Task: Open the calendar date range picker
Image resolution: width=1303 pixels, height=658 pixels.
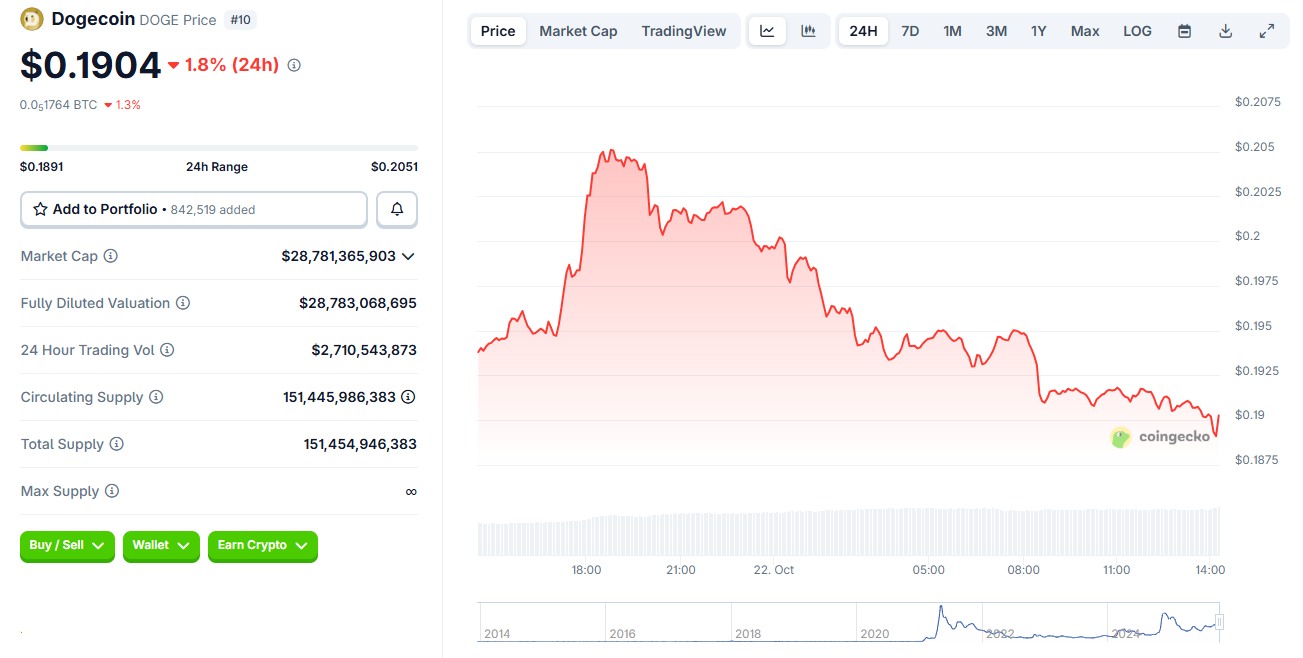Action: click(1184, 31)
